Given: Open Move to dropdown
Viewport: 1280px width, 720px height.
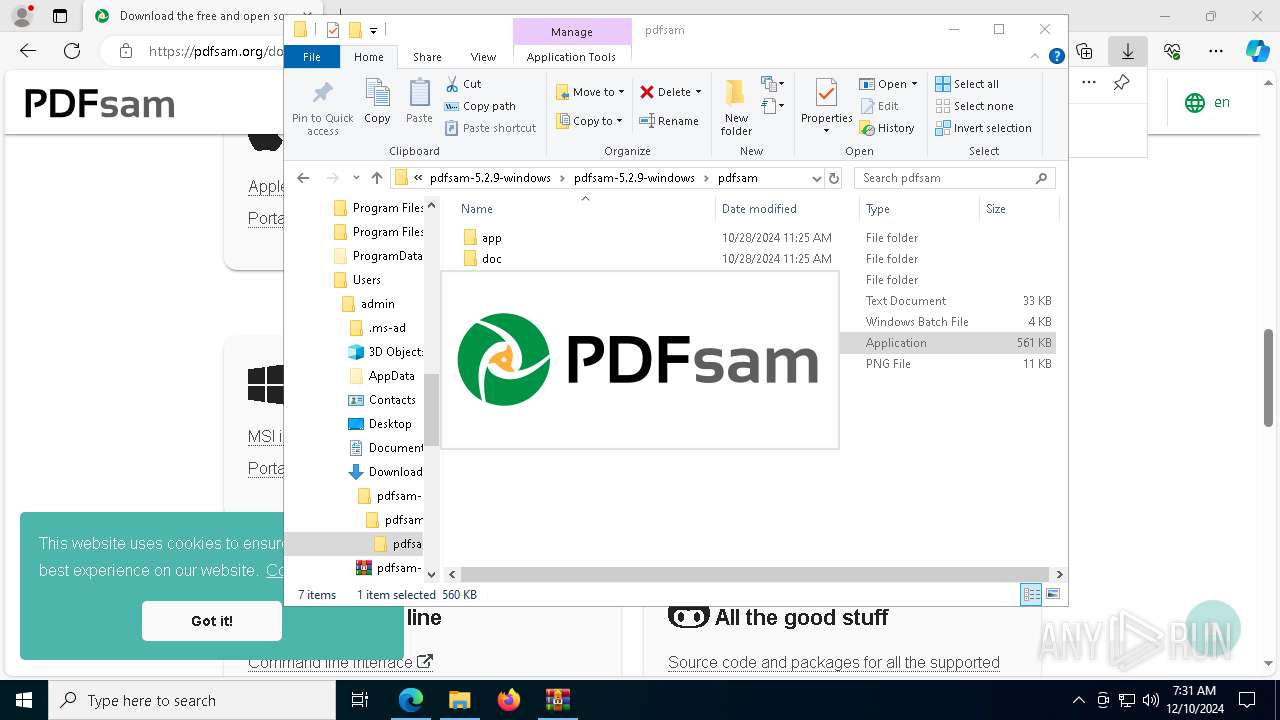Looking at the screenshot, I should click(x=590, y=92).
